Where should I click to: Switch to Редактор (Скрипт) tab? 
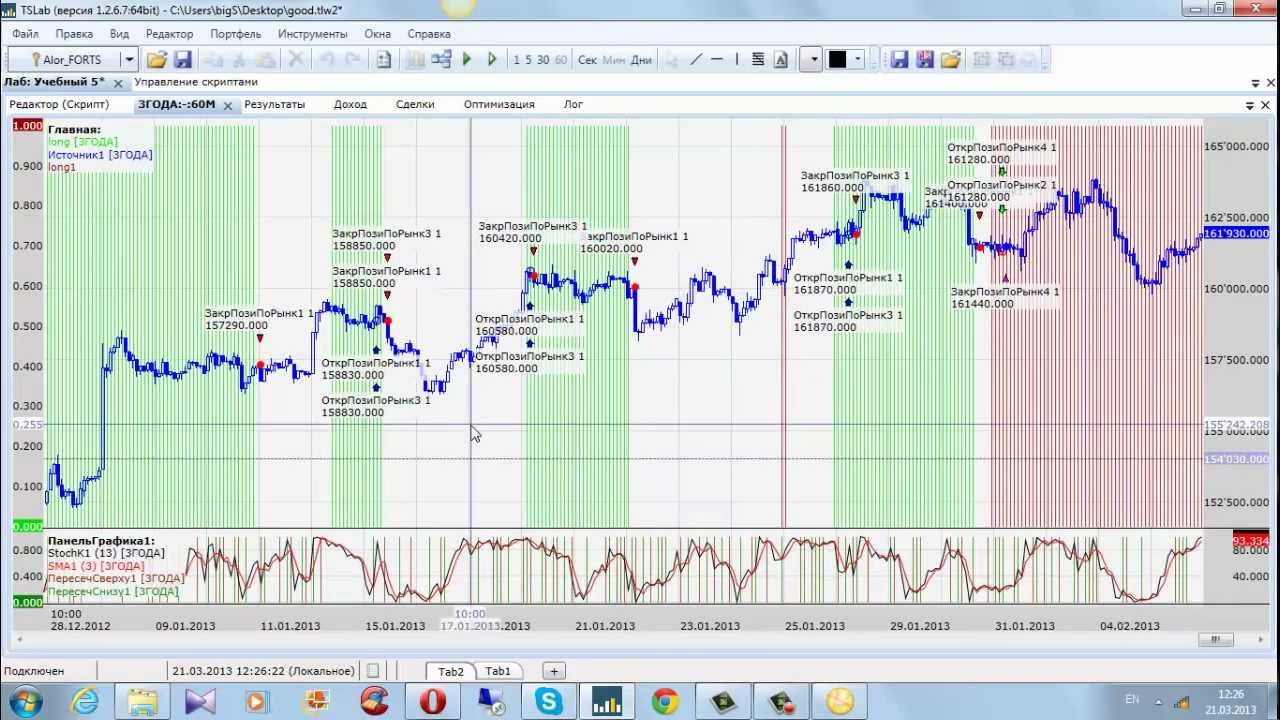tap(59, 104)
